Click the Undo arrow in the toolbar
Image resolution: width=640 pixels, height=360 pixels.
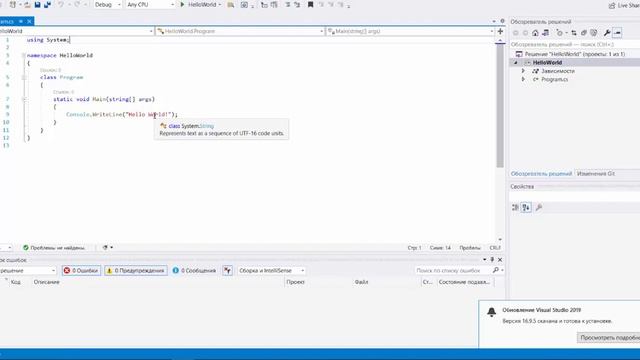pos(61,5)
